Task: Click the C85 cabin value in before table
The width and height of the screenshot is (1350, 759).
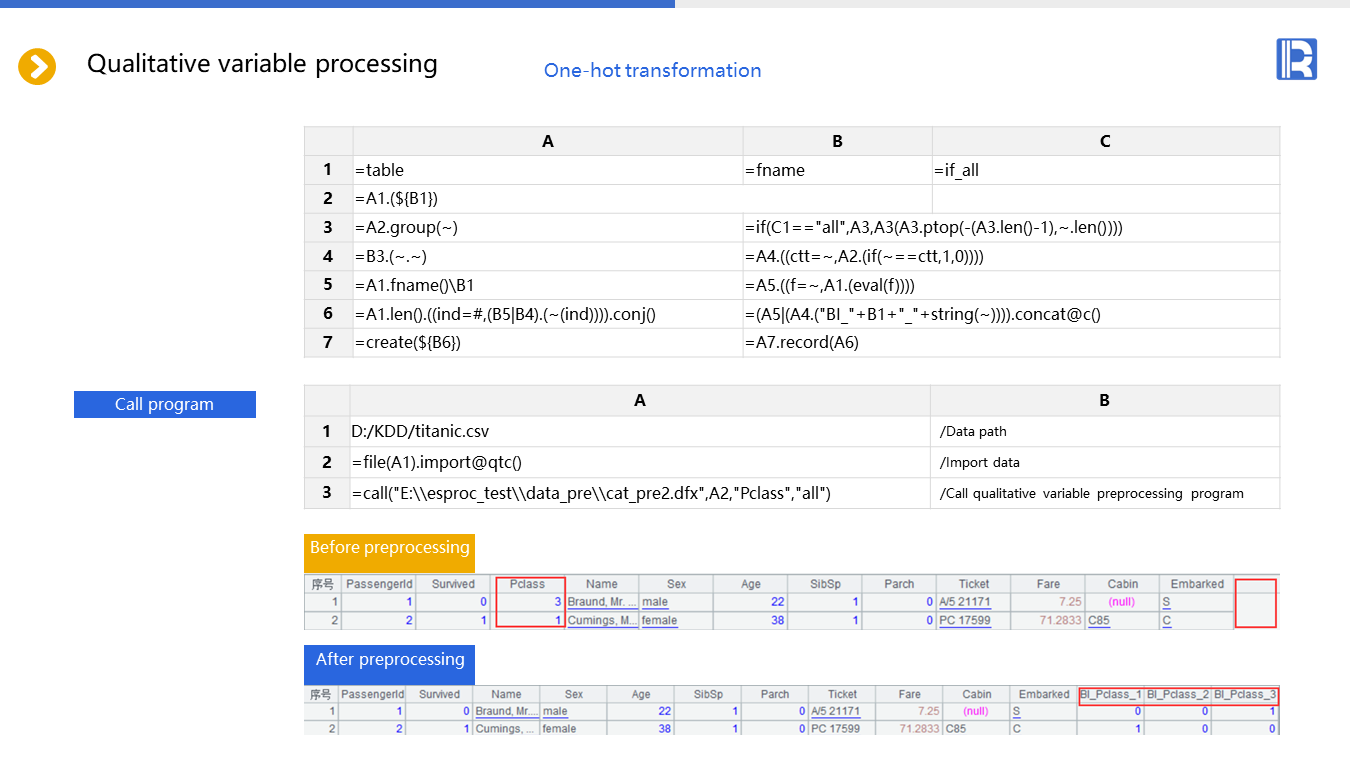Action: [x=1102, y=621]
